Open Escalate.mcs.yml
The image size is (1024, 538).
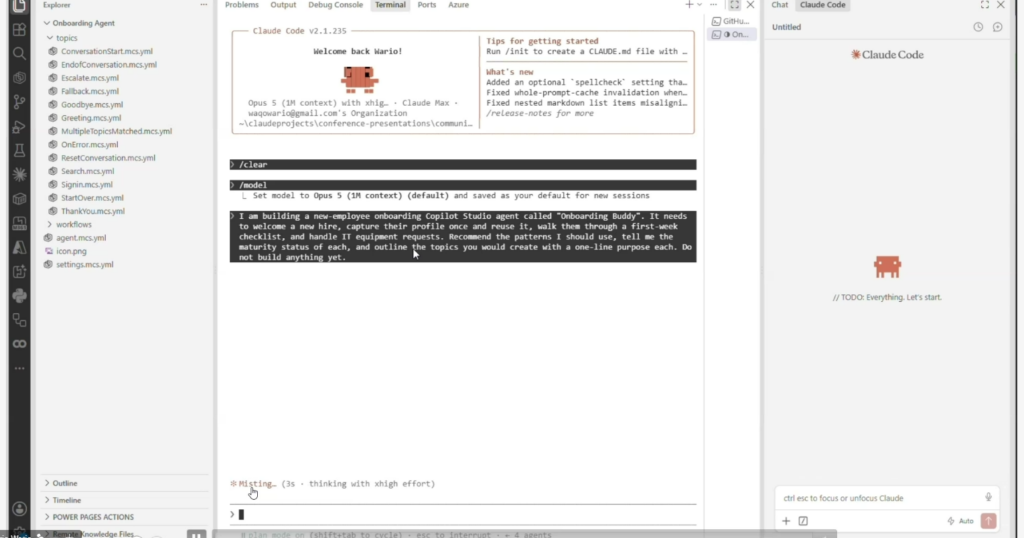[x=89, y=78]
